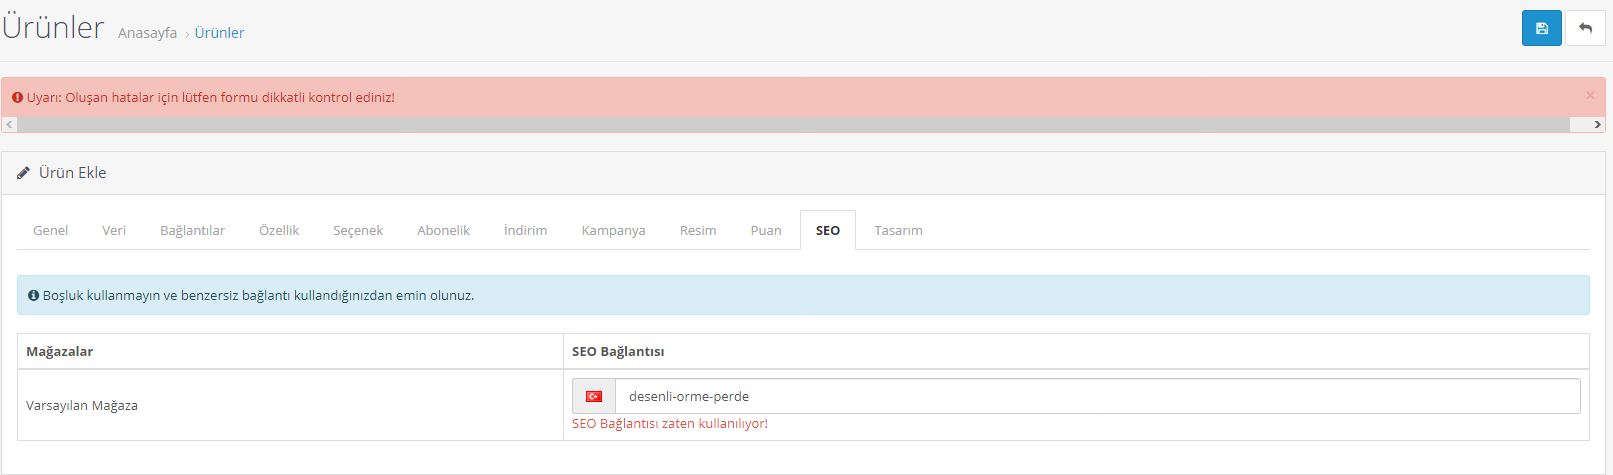Image resolution: width=1613 pixels, height=475 pixels.
Task: Open the Genel tab
Action: tap(51, 230)
